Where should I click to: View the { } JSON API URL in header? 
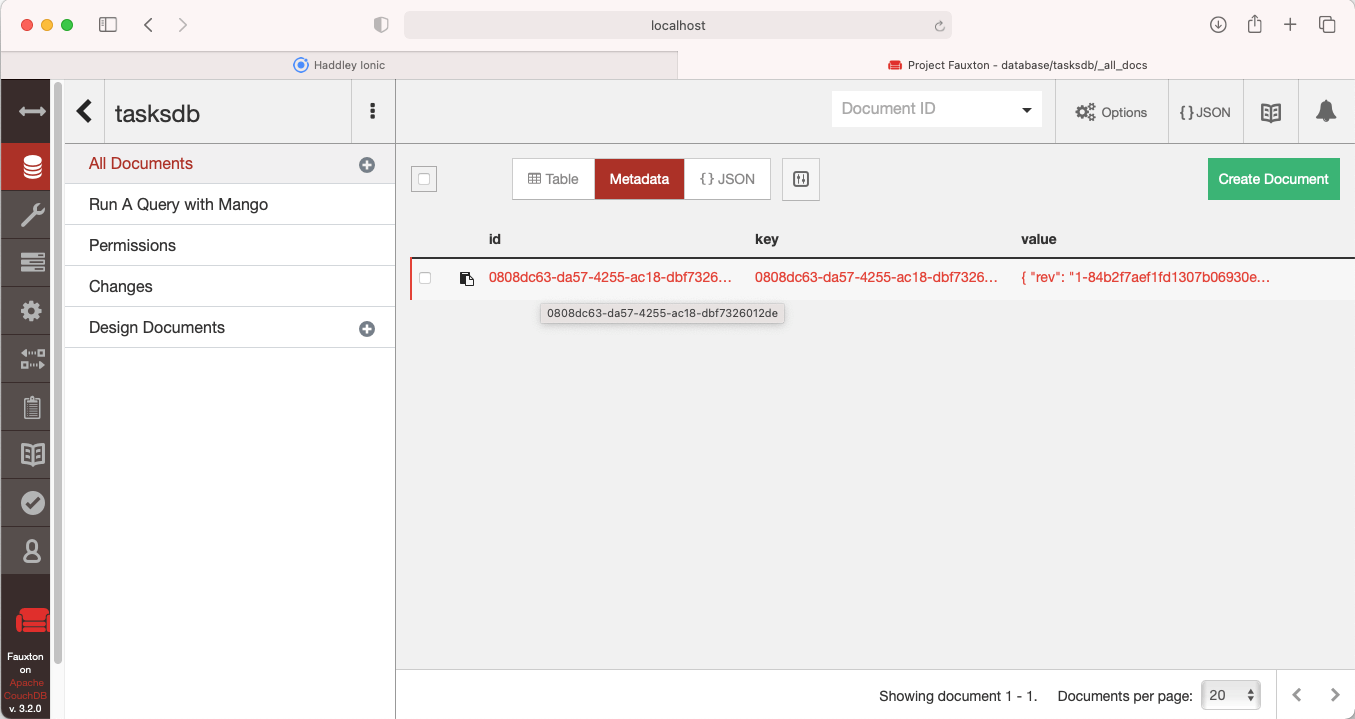(1205, 113)
